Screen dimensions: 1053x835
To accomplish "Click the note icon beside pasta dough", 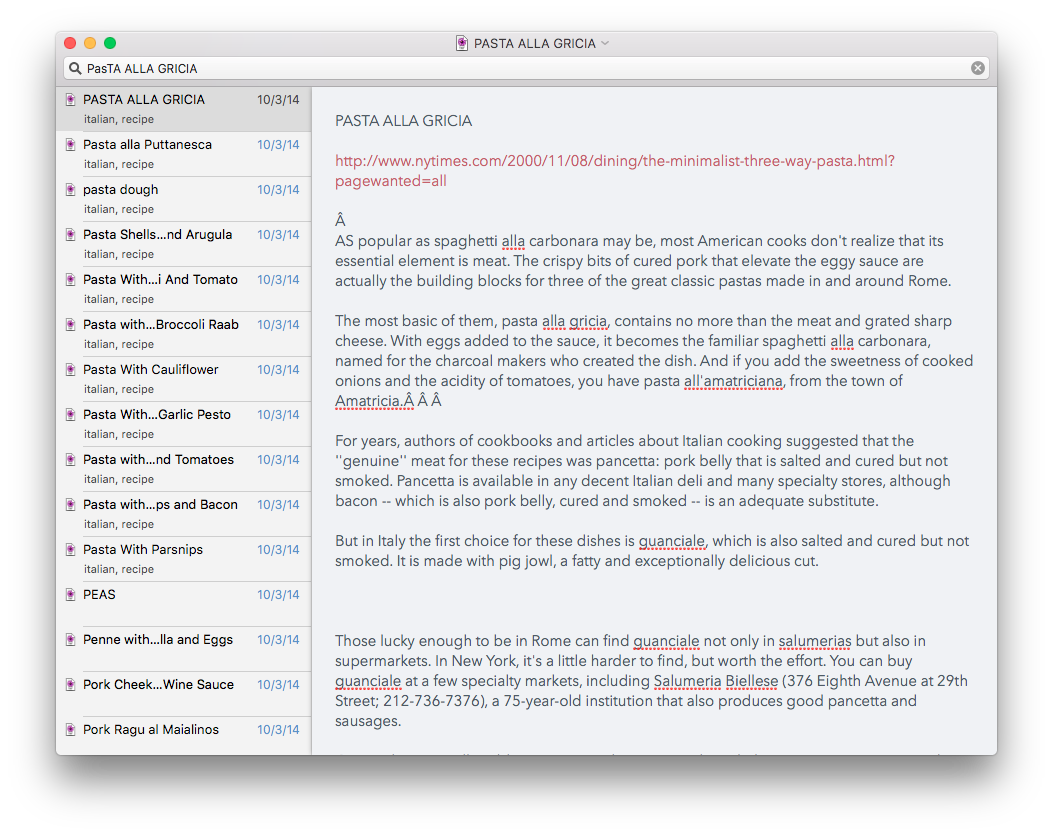I will (x=71, y=189).
